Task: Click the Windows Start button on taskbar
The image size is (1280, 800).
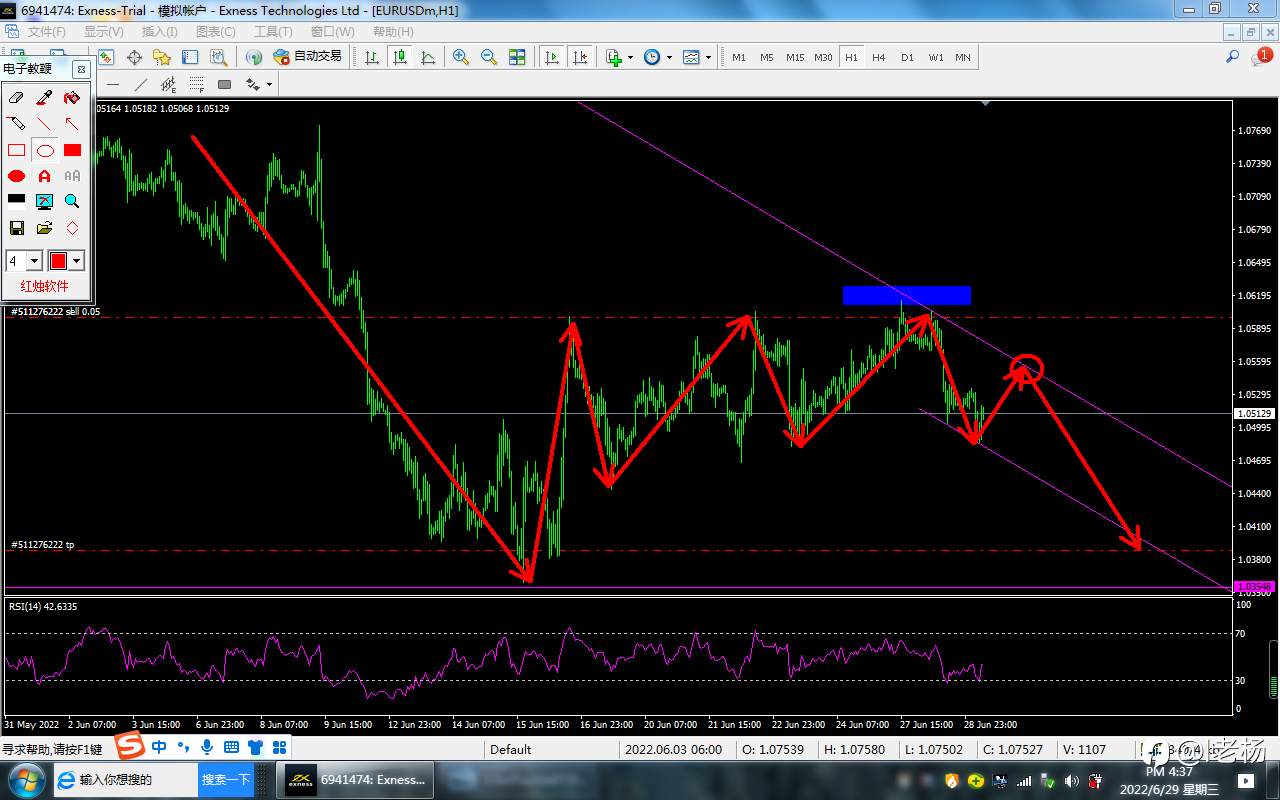Action: (x=24, y=779)
